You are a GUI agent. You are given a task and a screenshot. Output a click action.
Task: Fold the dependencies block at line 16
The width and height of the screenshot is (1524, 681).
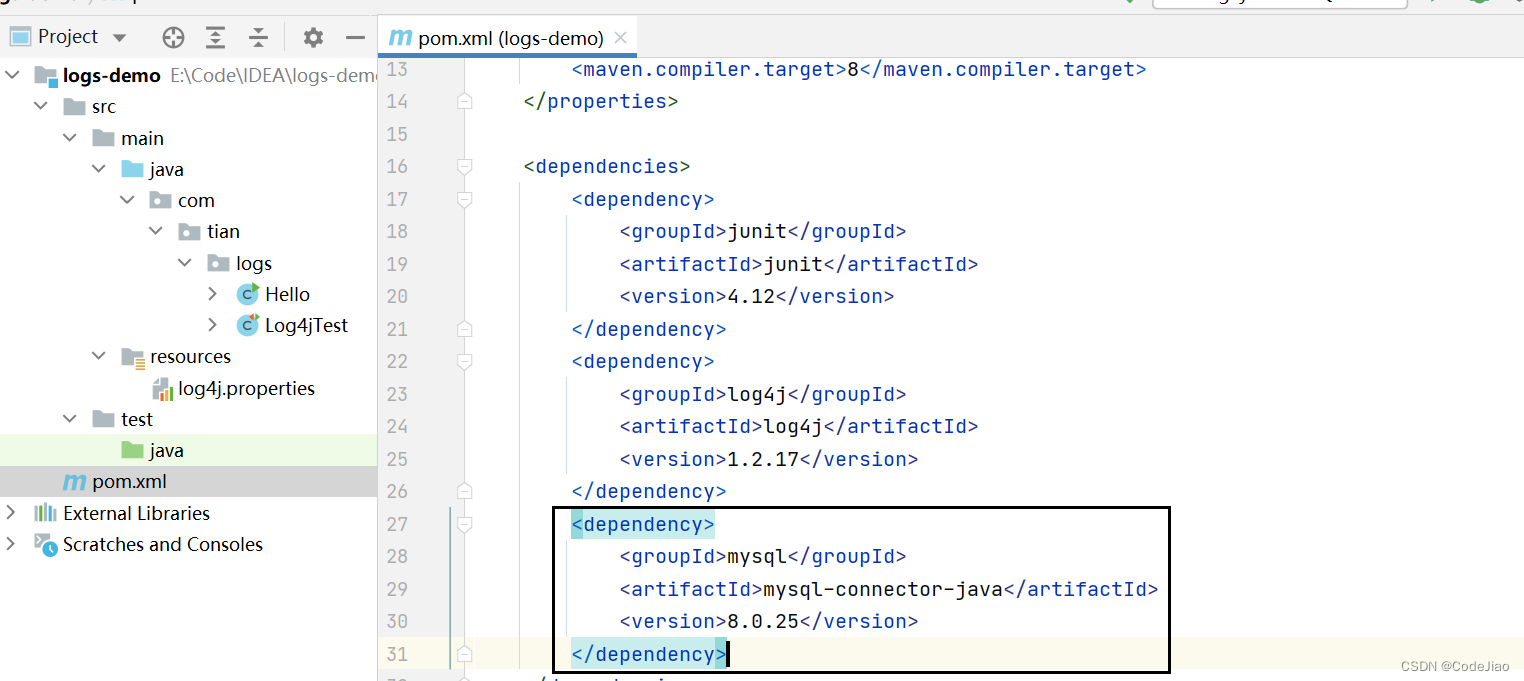(x=464, y=166)
